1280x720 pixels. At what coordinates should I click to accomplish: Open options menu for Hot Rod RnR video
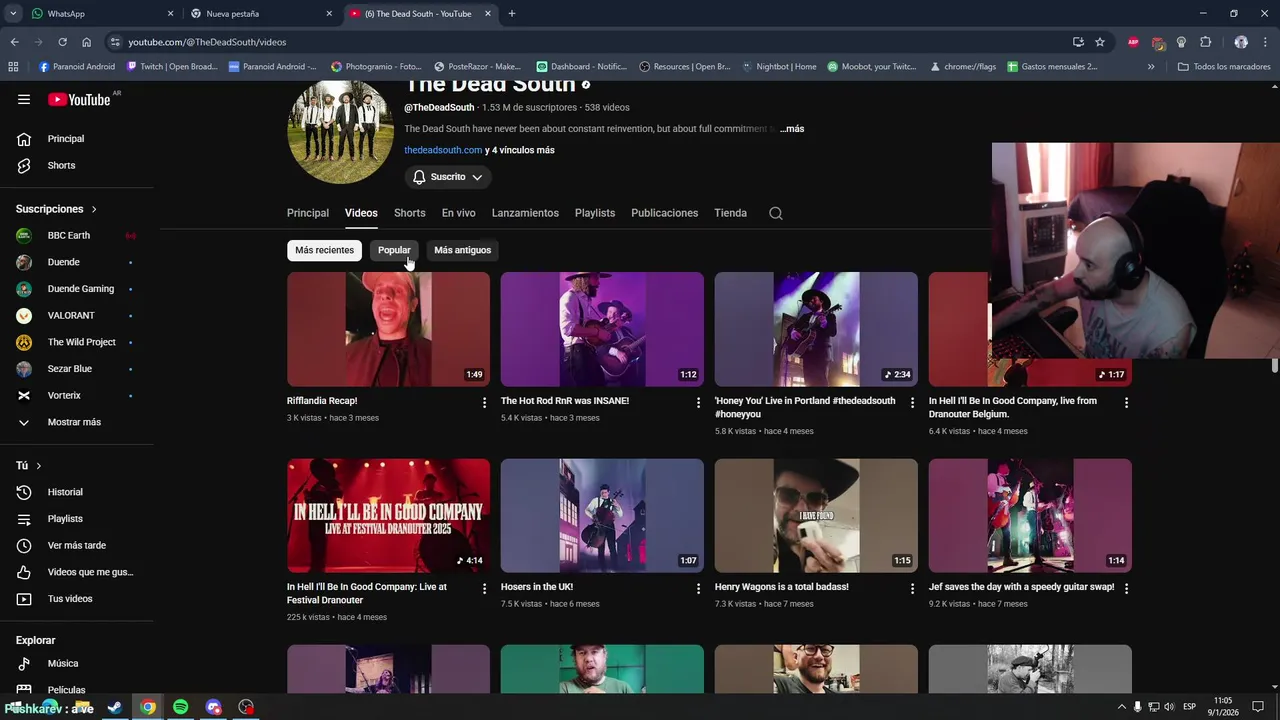pos(698,403)
